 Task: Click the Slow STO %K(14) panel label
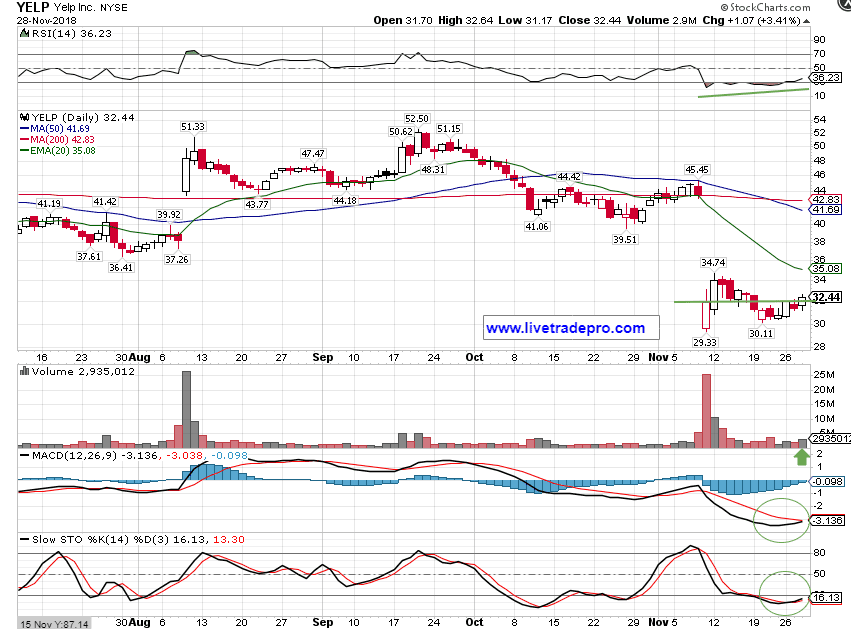(72, 540)
